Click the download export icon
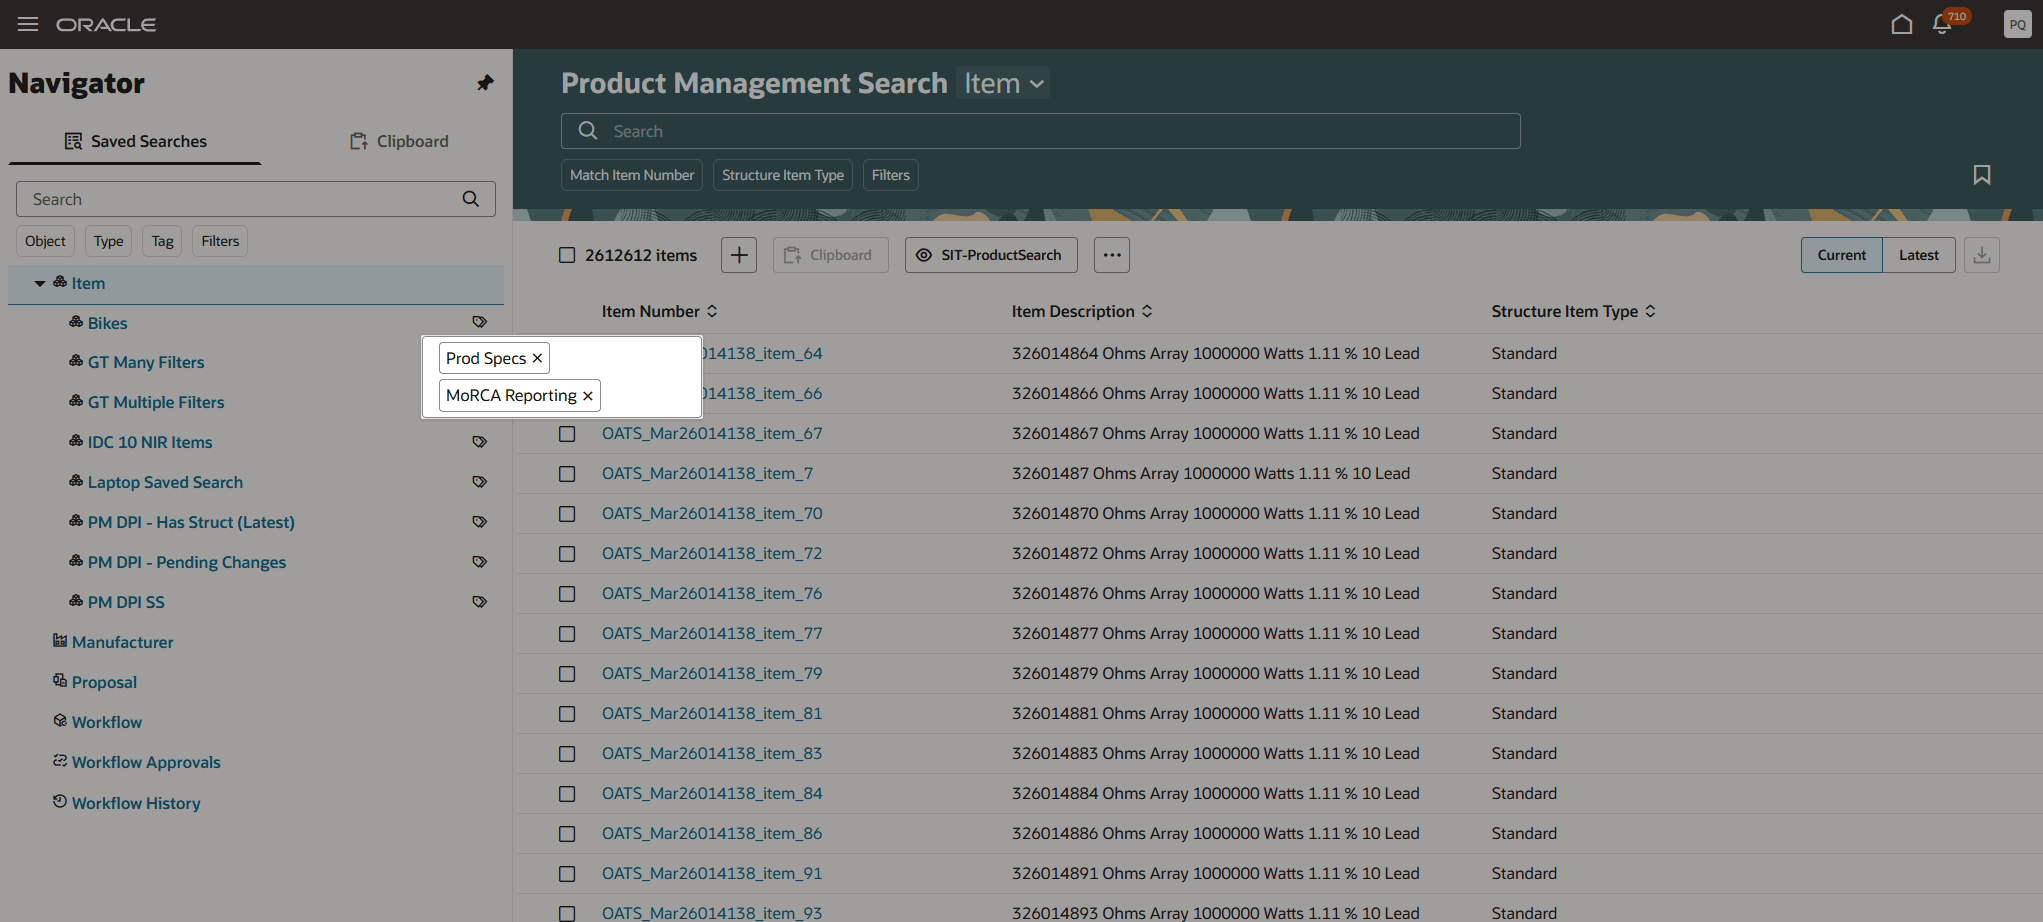The height and width of the screenshot is (922, 2043). 1981,255
